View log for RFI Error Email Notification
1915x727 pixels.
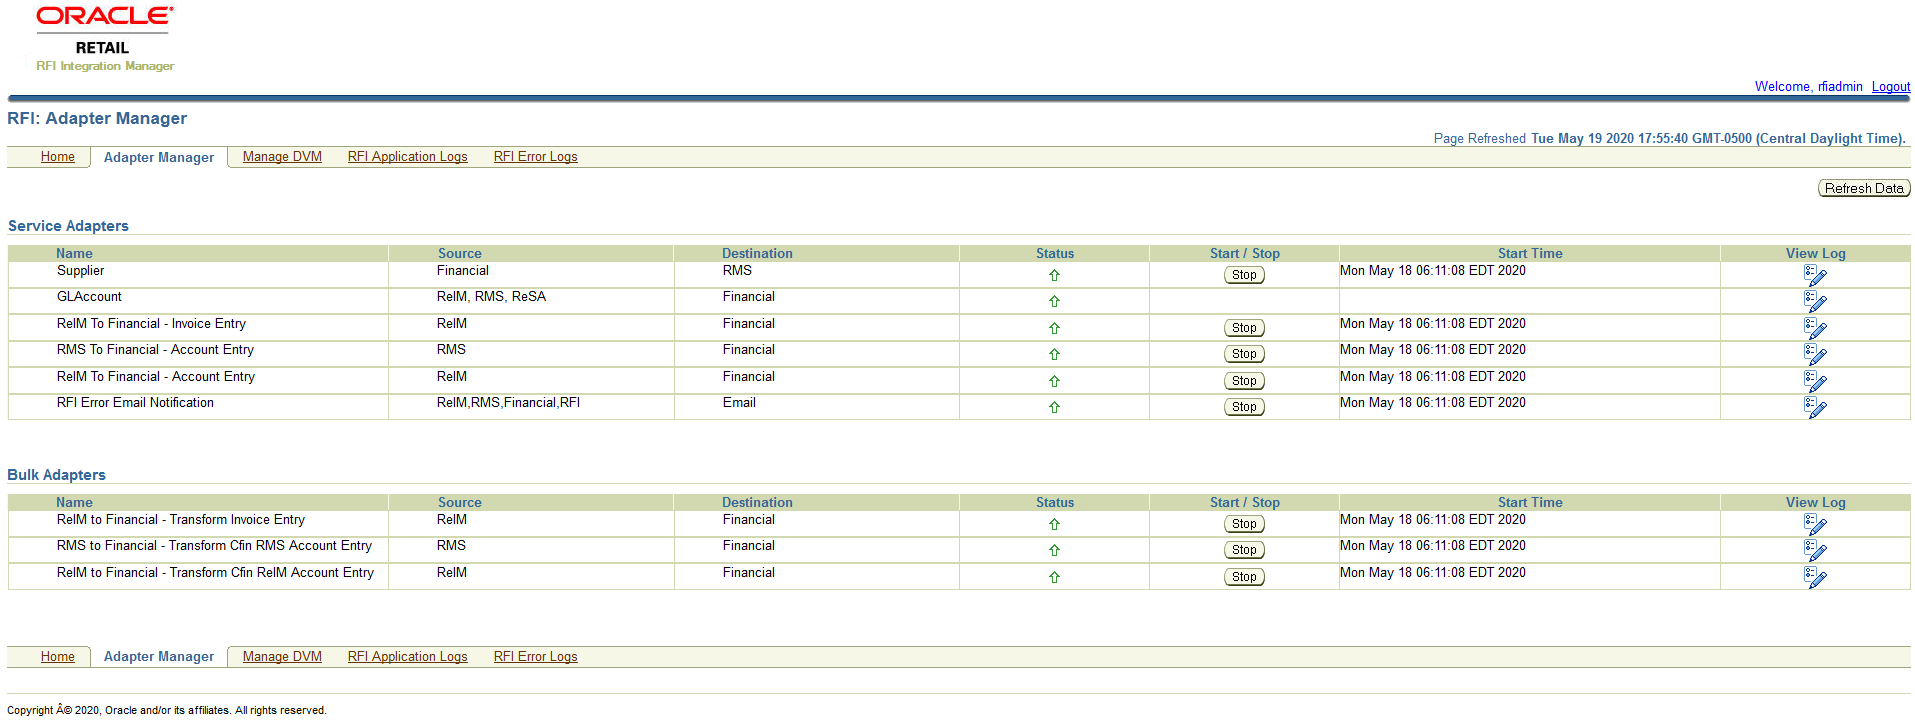(x=1815, y=407)
